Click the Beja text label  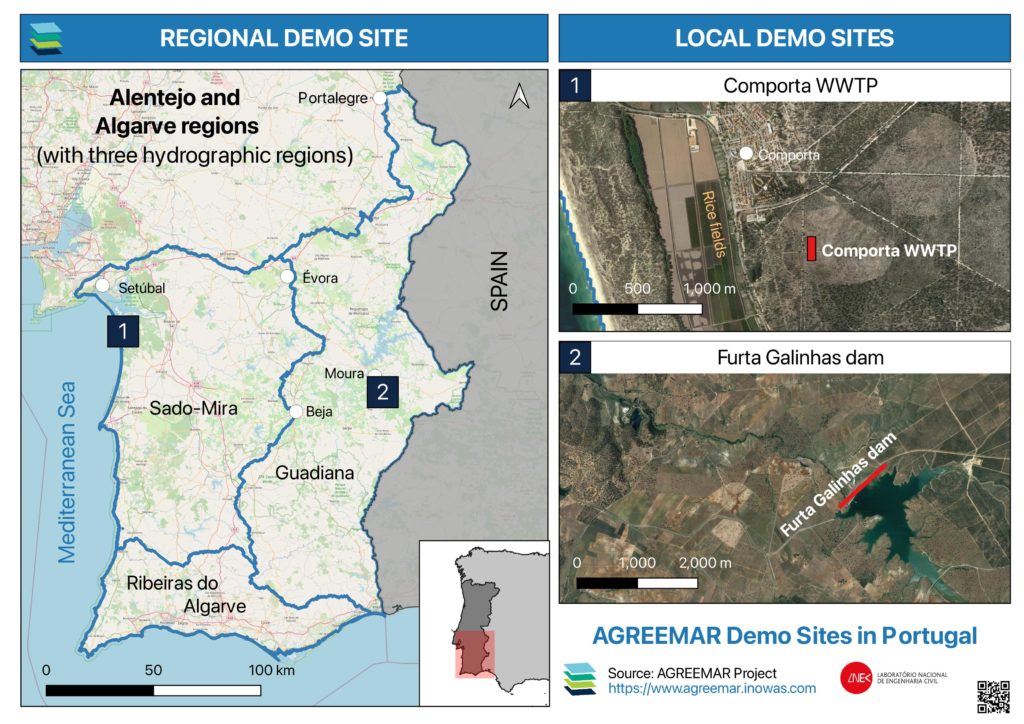pos(319,412)
